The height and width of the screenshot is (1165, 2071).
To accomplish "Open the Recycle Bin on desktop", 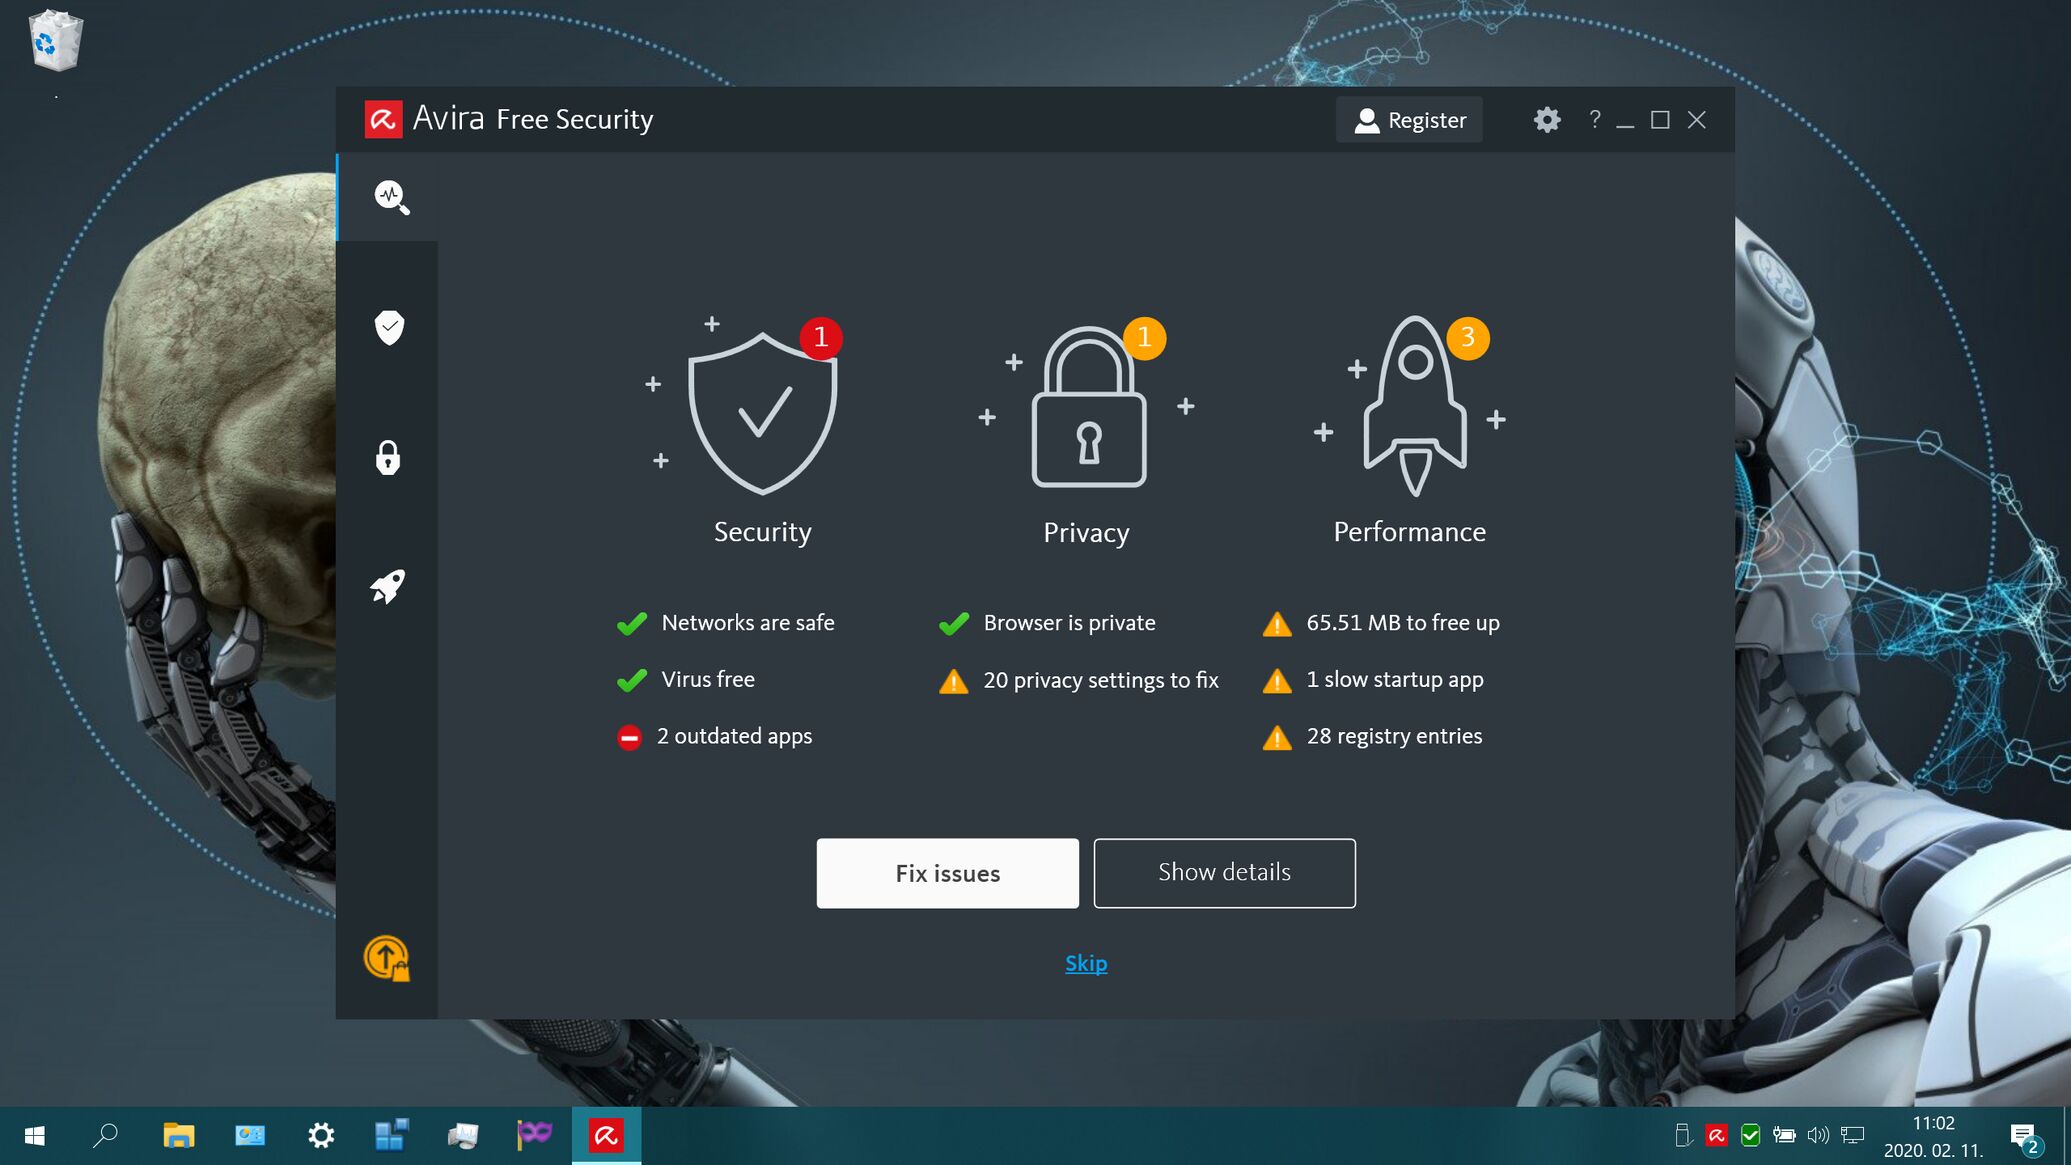I will 55,41.
